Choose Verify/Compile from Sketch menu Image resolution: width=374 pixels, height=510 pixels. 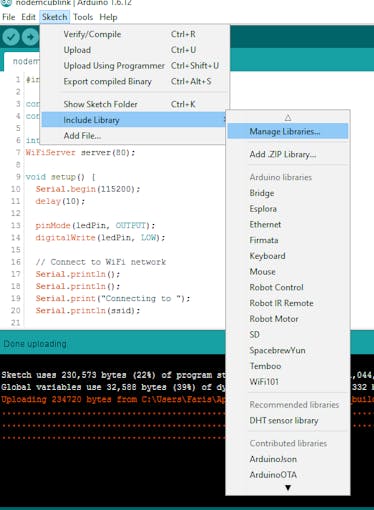[x=135, y=34]
